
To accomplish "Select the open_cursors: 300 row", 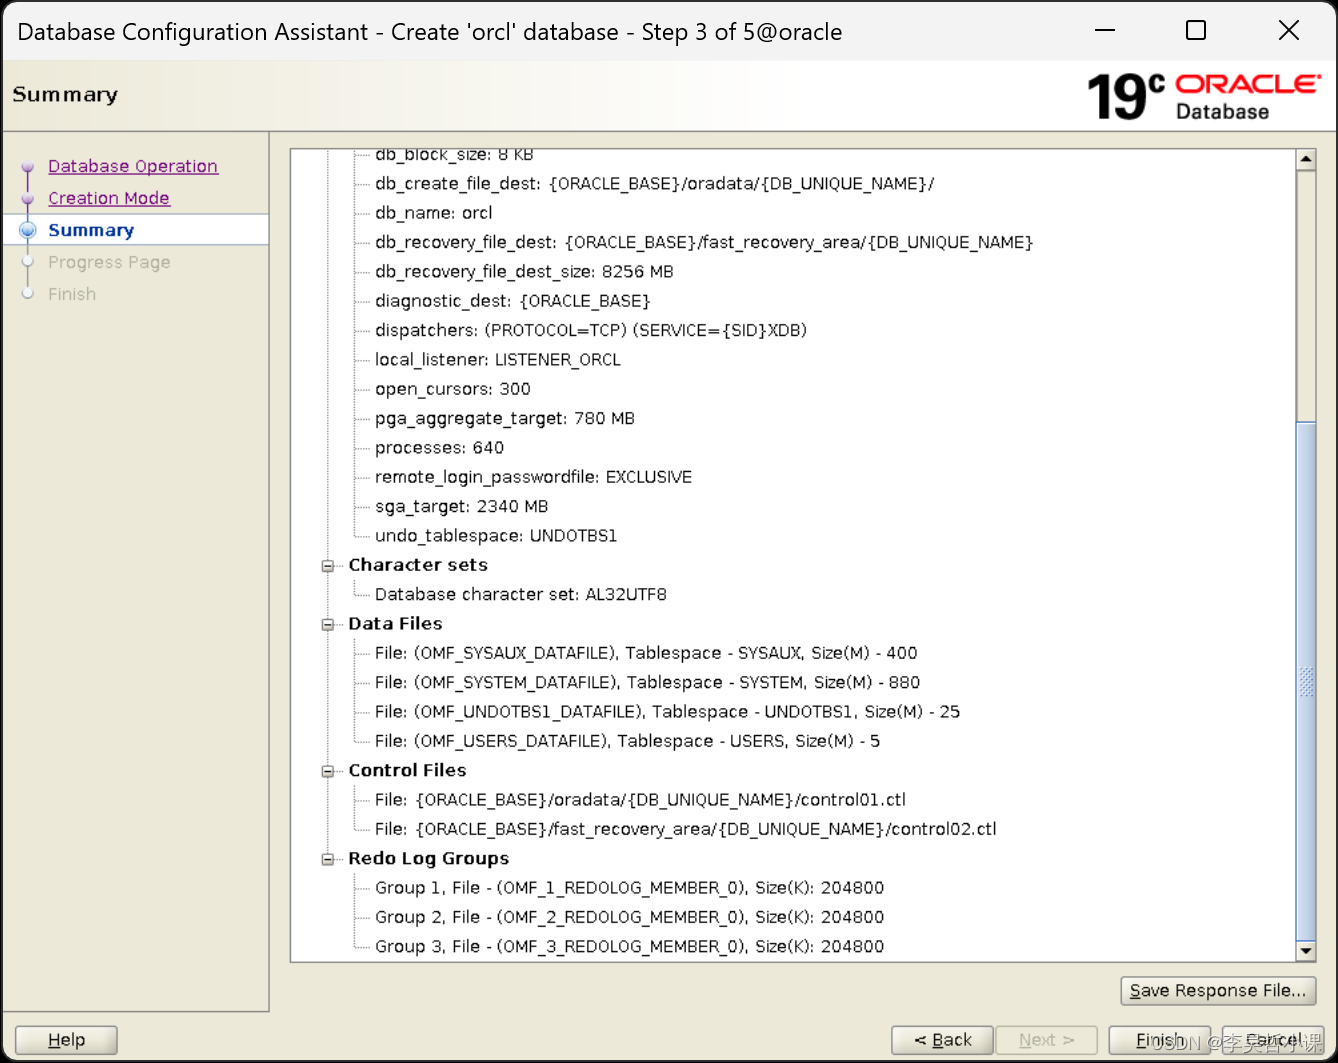I will (453, 389).
